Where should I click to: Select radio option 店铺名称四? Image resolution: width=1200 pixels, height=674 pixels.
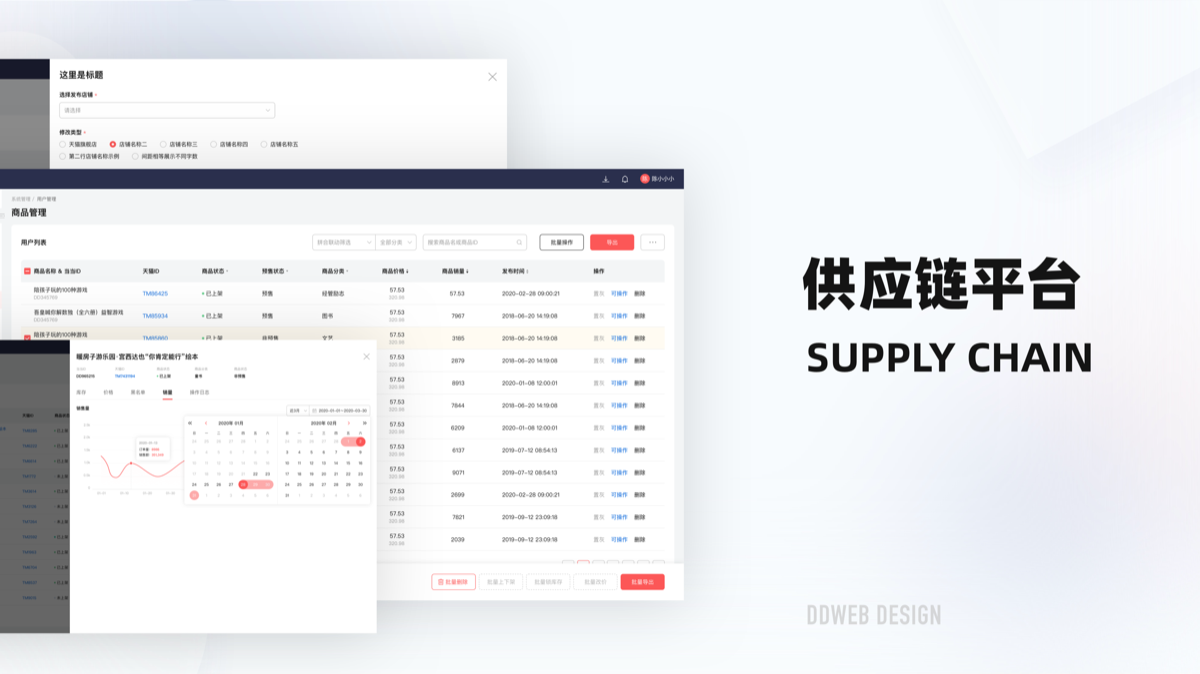pos(213,144)
